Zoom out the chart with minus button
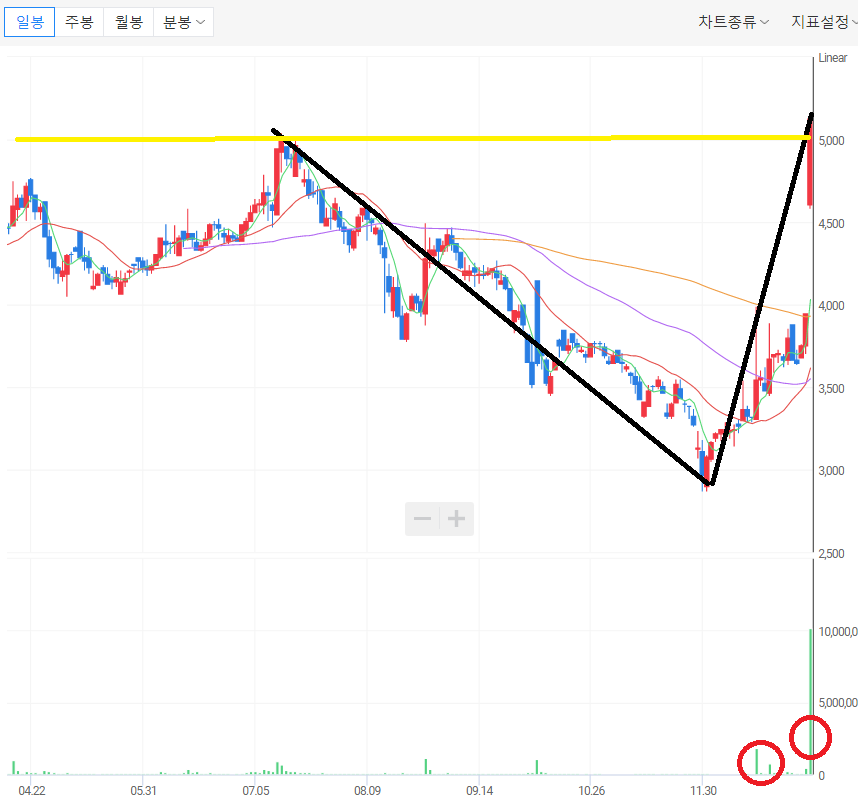The height and width of the screenshot is (801, 858). click(x=422, y=519)
